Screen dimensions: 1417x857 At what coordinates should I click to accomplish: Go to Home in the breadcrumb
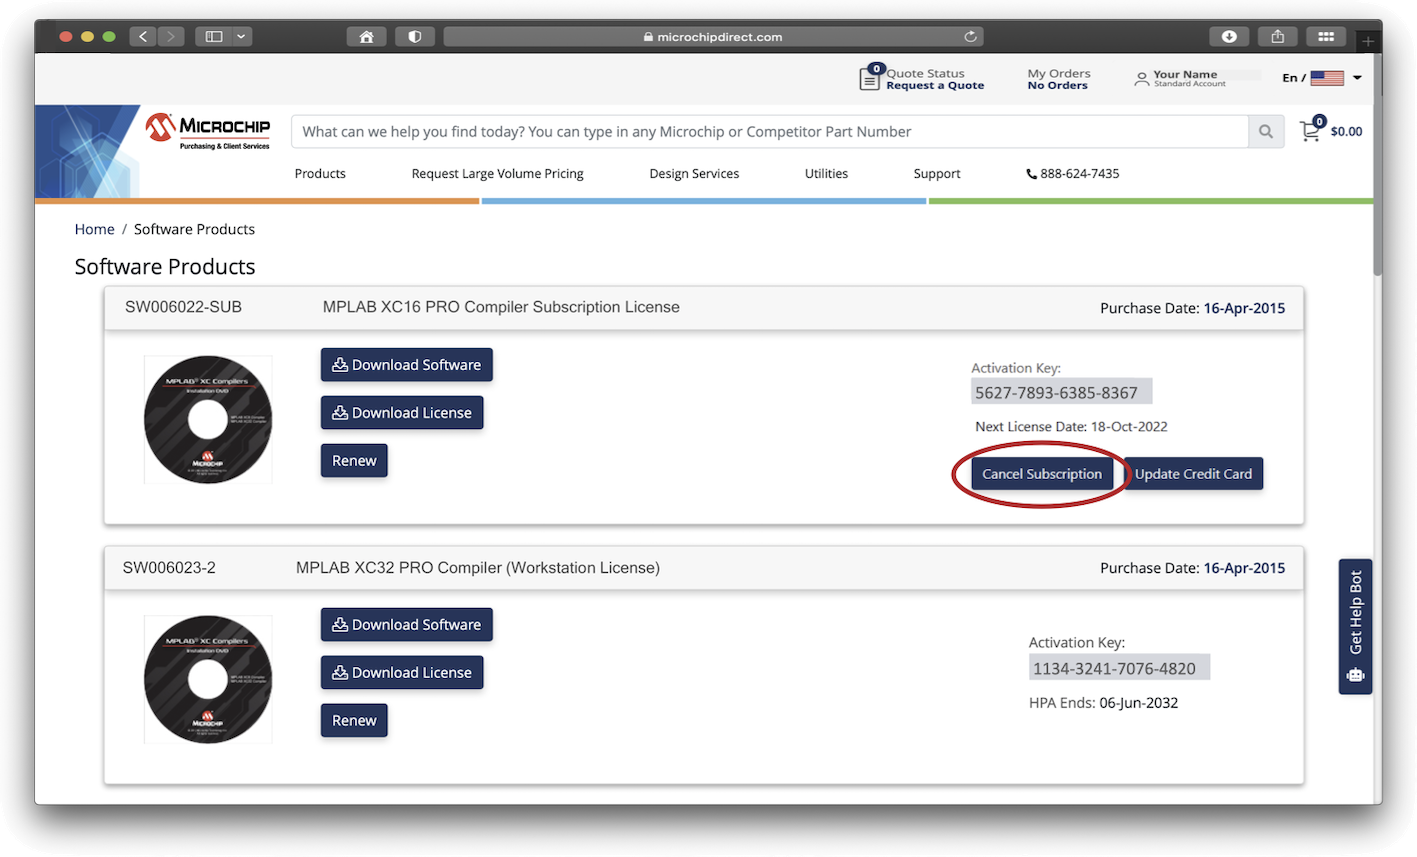click(94, 230)
